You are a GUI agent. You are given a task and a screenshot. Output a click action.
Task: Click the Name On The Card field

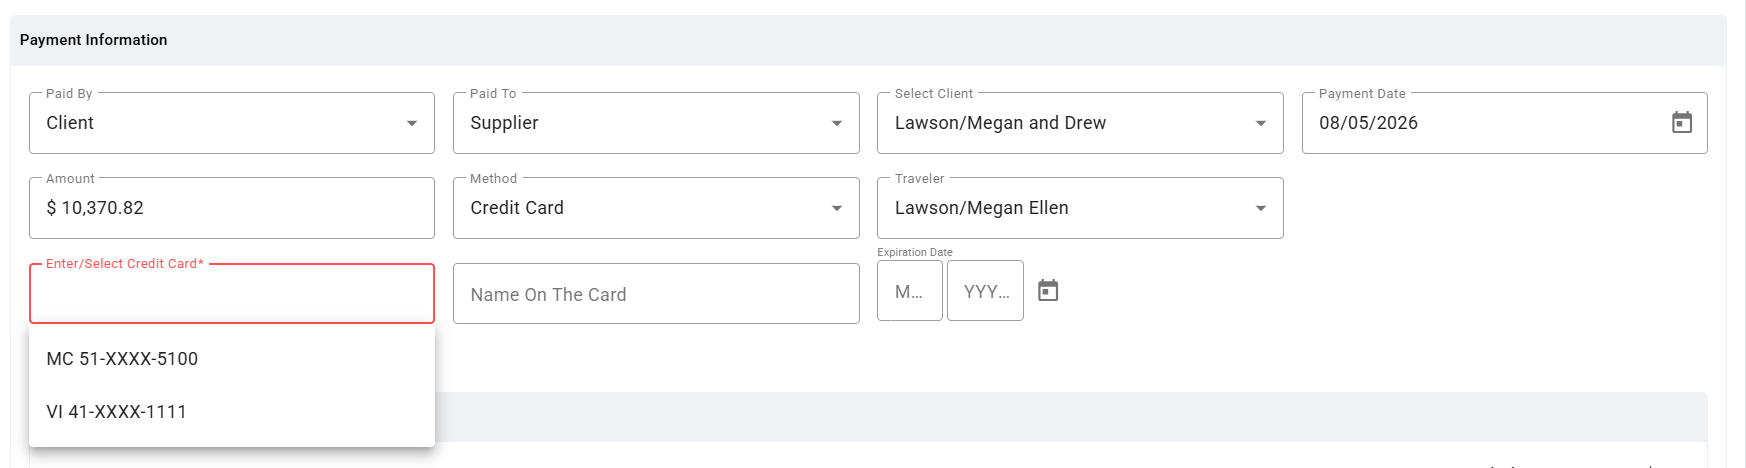pyautogui.click(x=656, y=294)
